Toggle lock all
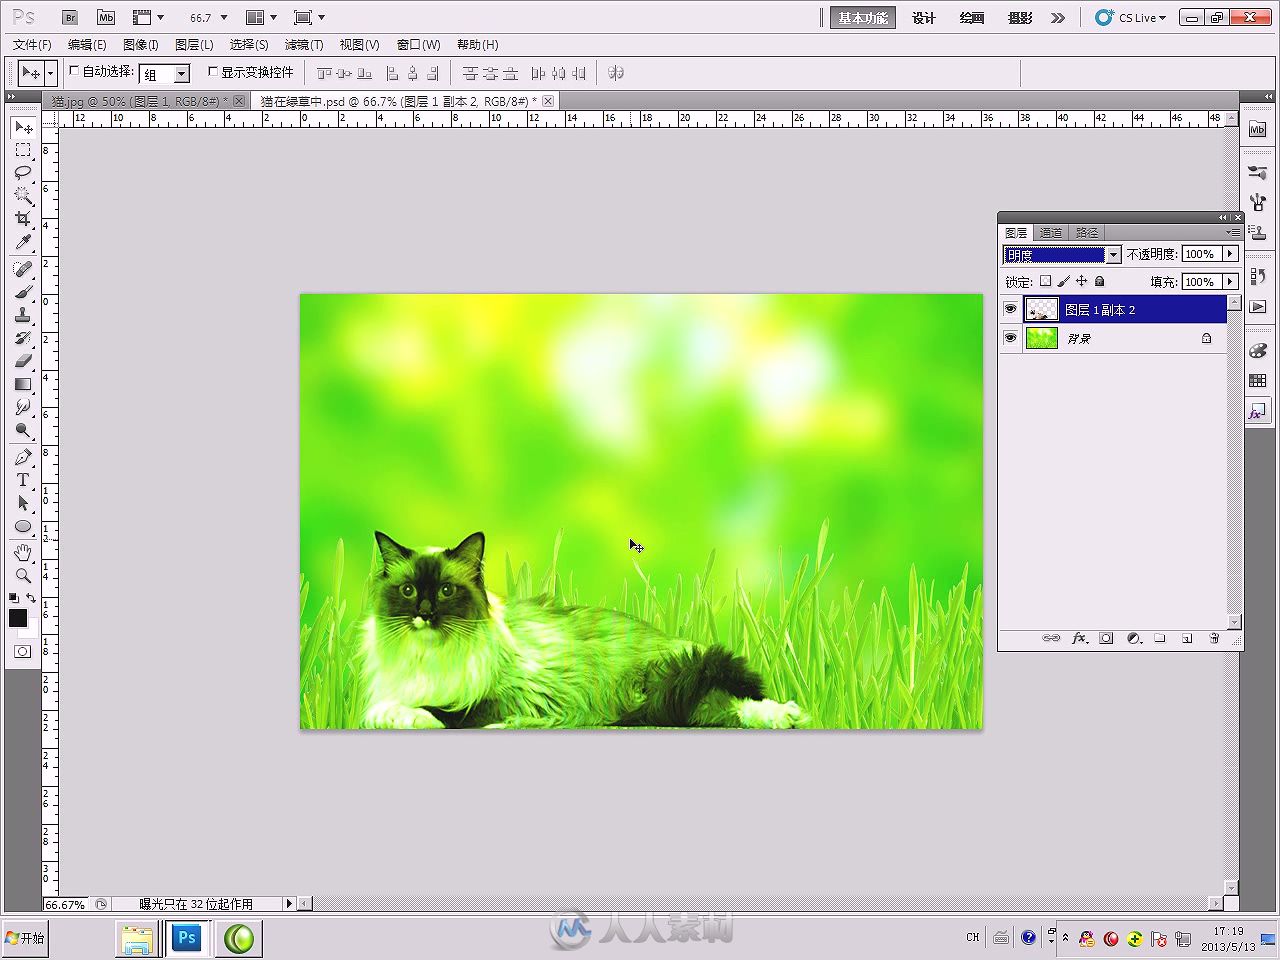 pyautogui.click(x=1099, y=282)
